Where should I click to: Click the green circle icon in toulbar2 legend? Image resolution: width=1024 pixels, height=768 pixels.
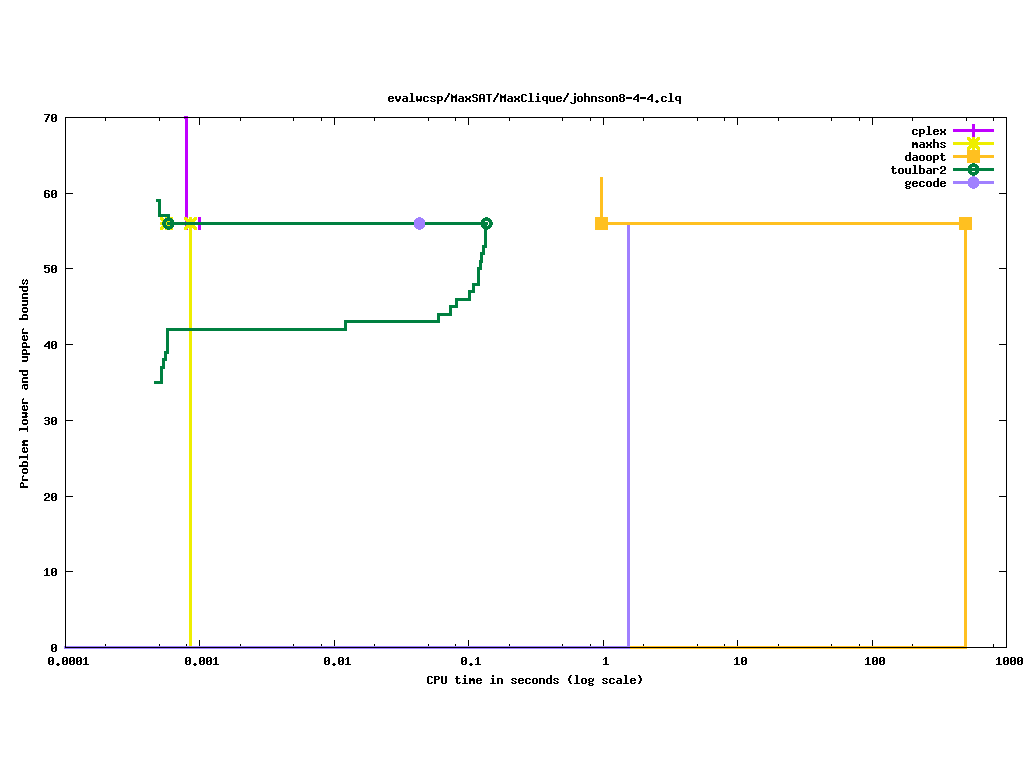coord(973,170)
